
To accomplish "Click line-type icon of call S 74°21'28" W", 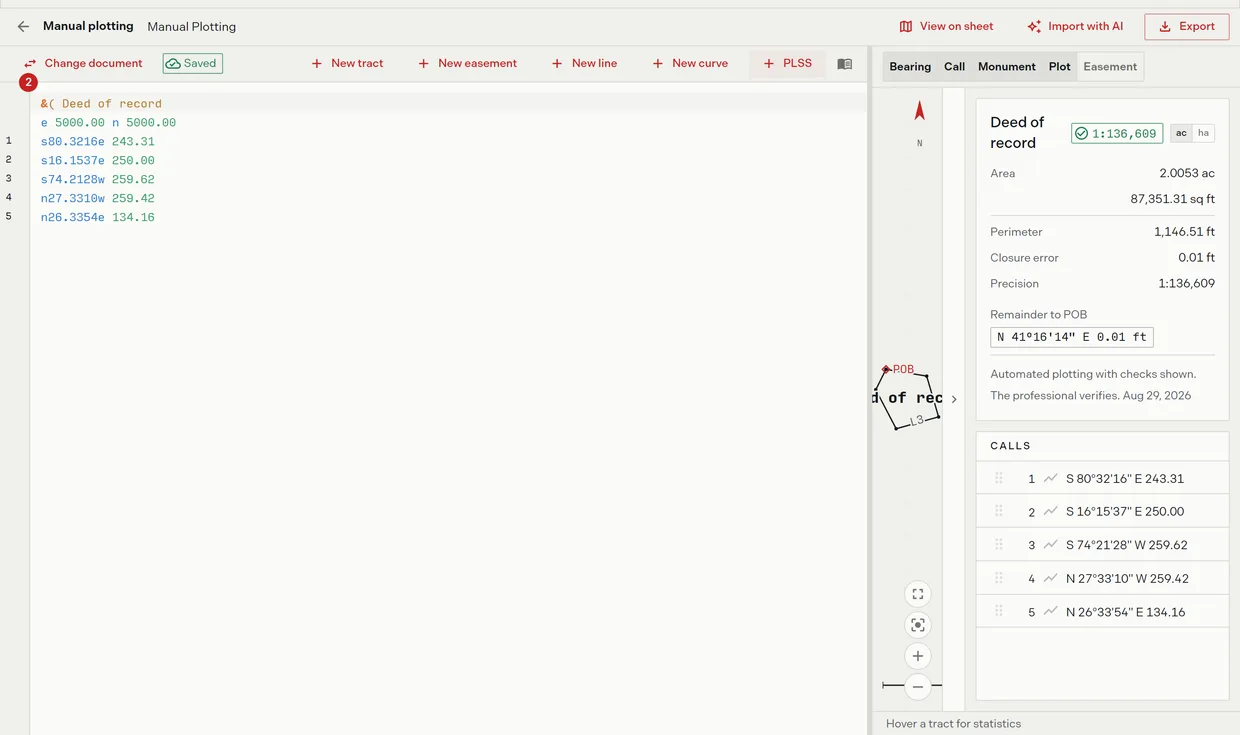I will 1050,545.
